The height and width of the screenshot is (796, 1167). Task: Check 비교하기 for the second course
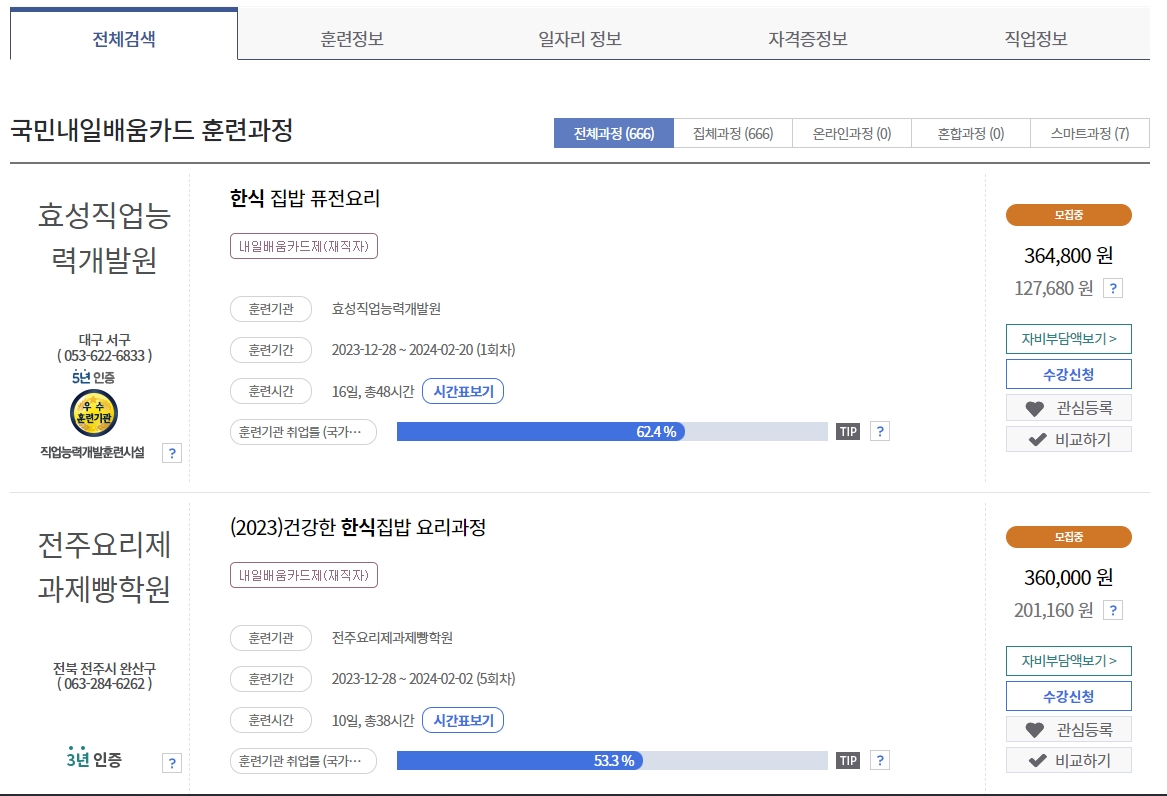click(1068, 760)
